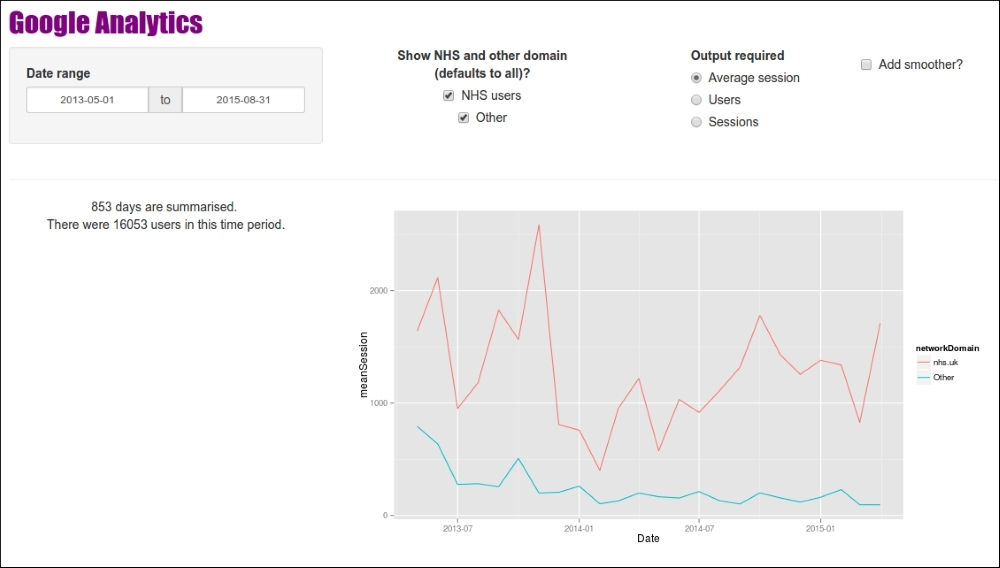The image size is (1000, 568).
Task: Click the Date x-axis label
Action: point(648,539)
